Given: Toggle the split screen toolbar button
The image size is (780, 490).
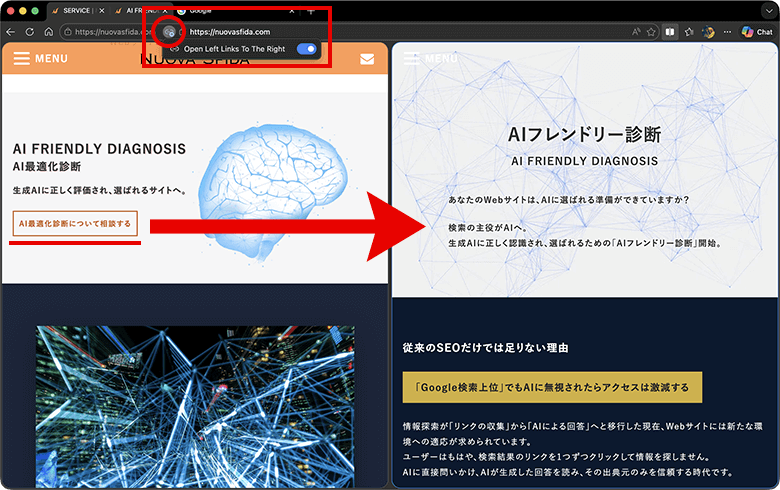Looking at the screenshot, I should pos(670,32).
